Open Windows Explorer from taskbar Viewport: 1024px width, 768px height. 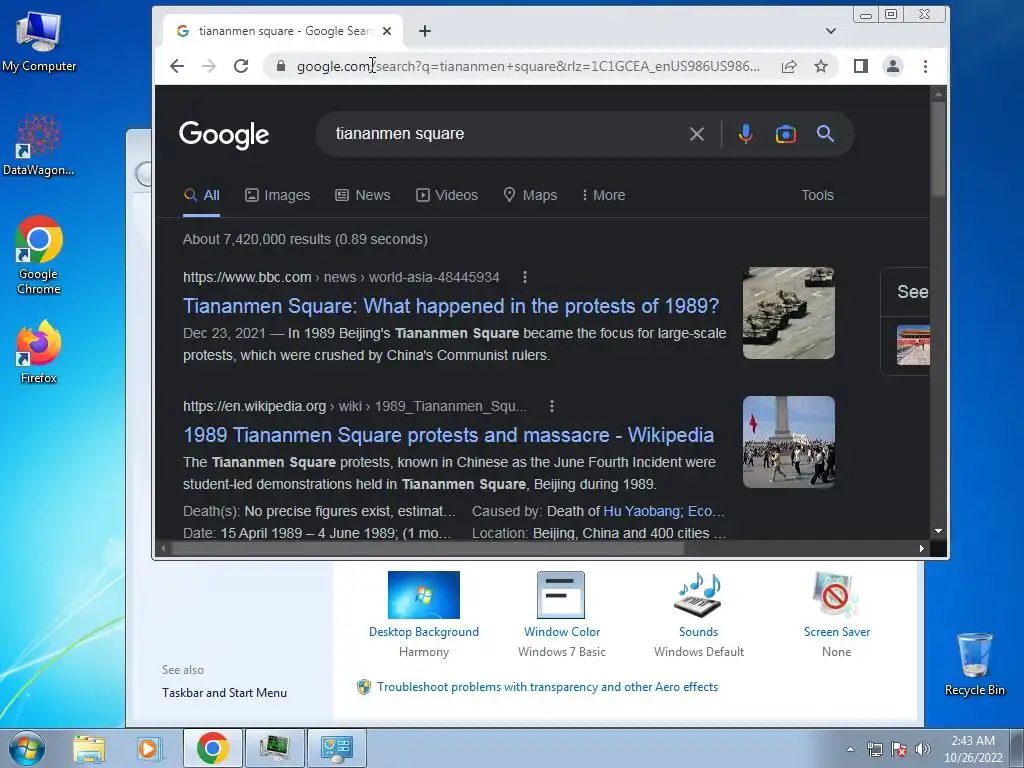[89, 748]
